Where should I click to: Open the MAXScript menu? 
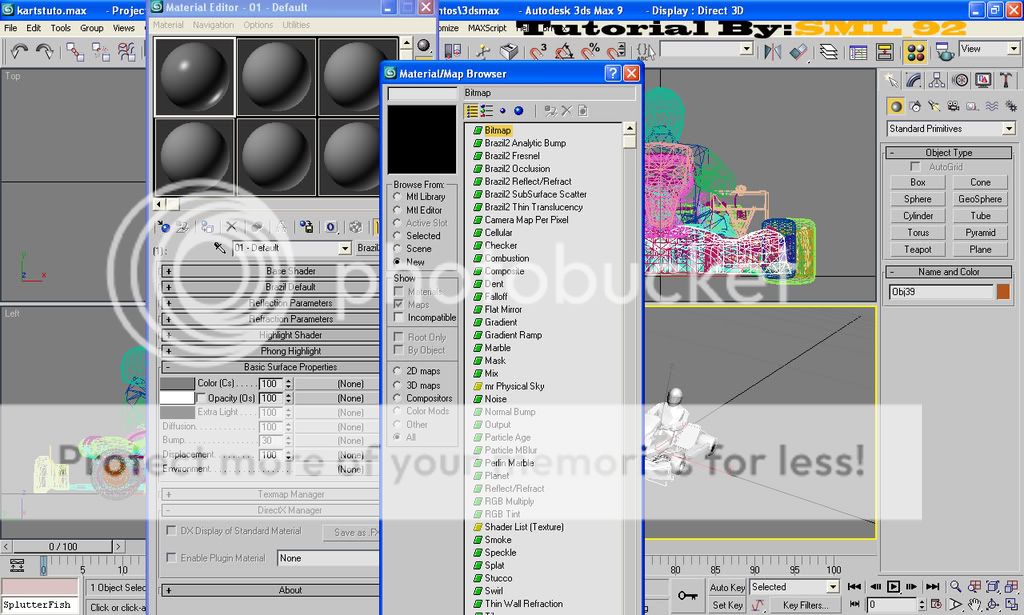(487, 28)
